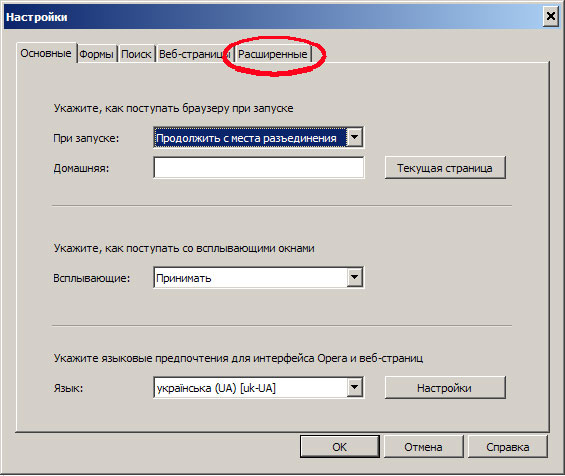Click the Домашняя: field label
The image size is (565, 476).
(x=81, y=168)
